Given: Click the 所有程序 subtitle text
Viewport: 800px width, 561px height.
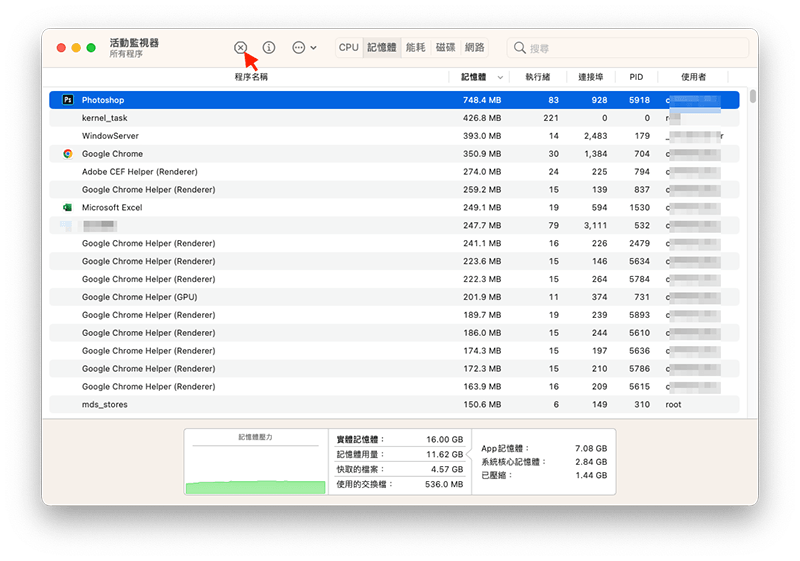Looking at the screenshot, I should pyautogui.click(x=126, y=54).
